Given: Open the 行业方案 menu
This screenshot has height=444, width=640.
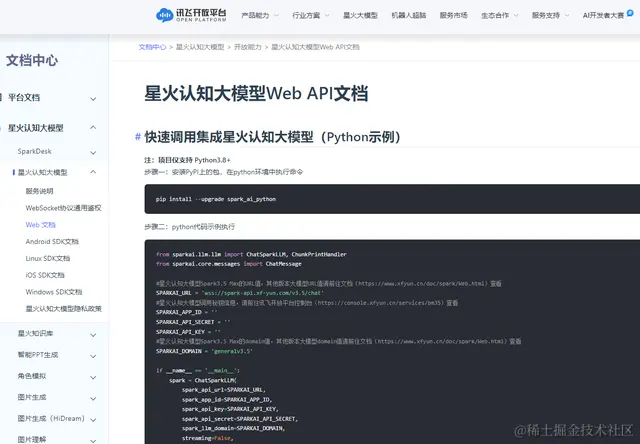Looking at the screenshot, I should click(x=306, y=16).
